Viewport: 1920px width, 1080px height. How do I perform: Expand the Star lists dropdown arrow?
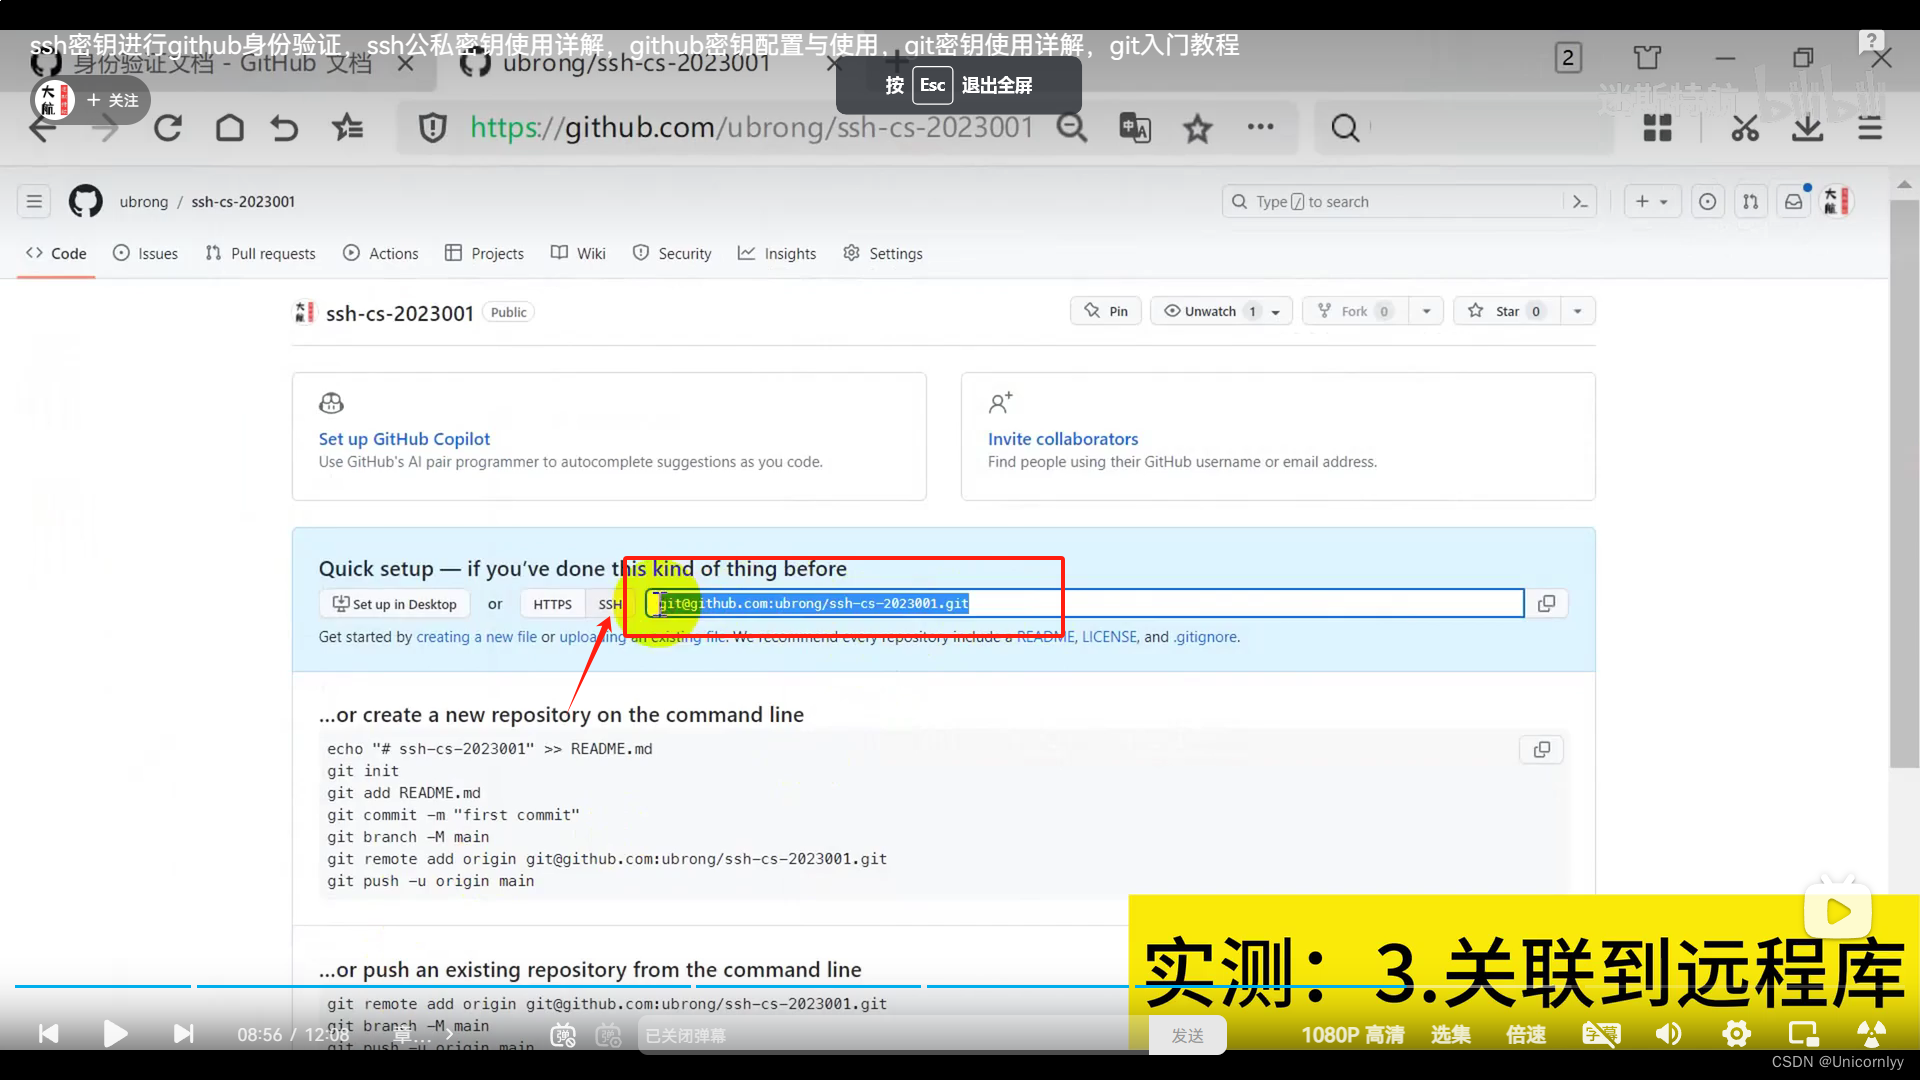(1577, 311)
